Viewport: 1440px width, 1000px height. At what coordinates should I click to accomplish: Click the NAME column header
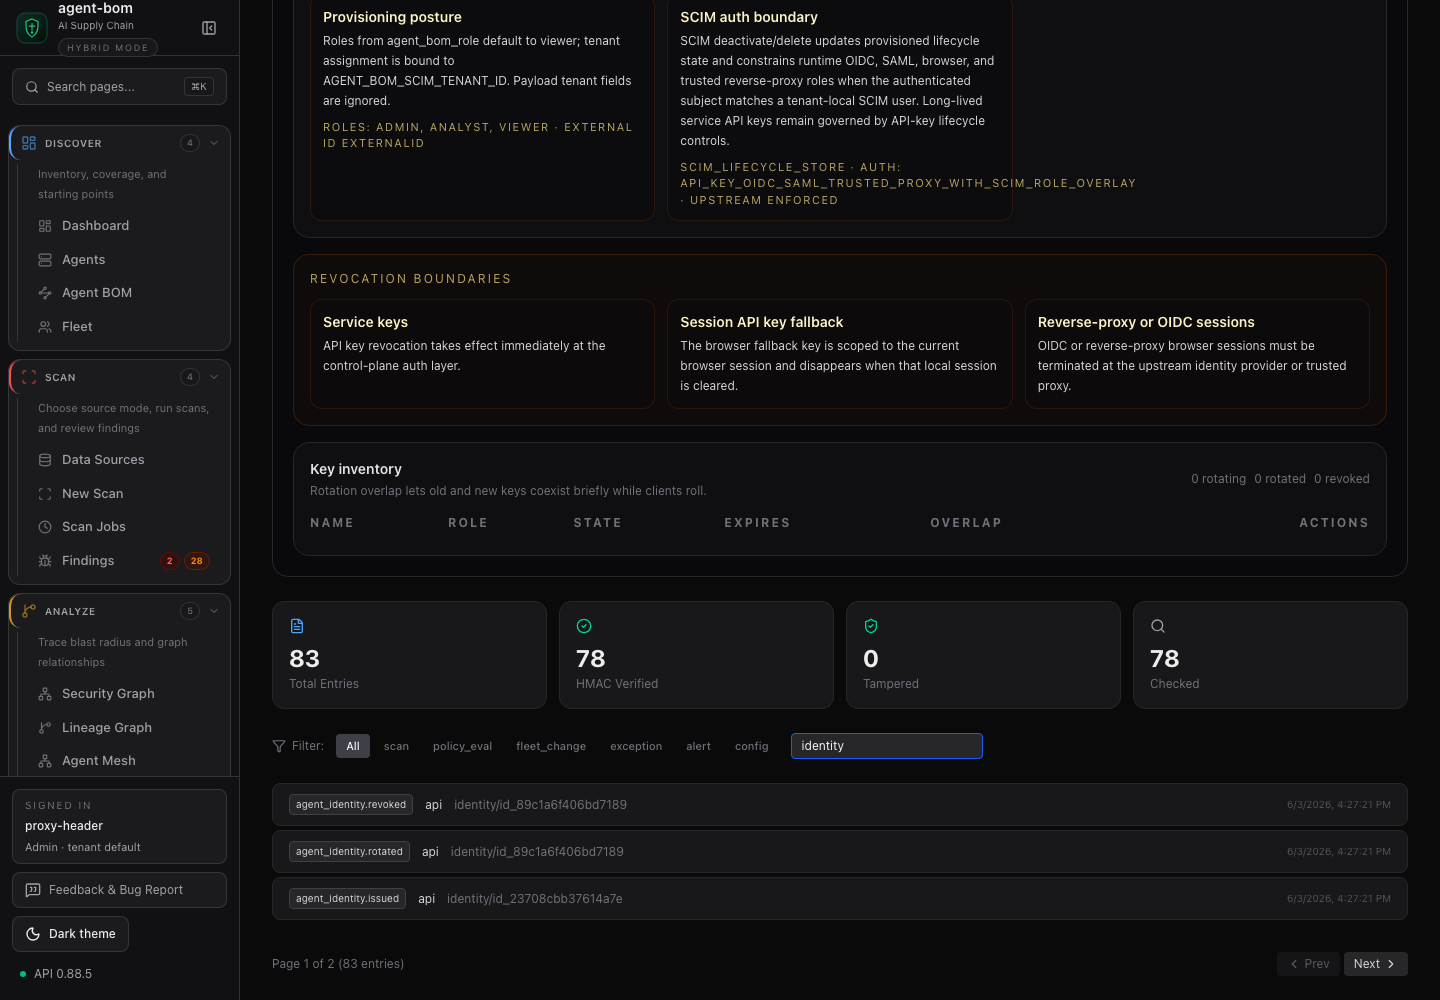[332, 523]
